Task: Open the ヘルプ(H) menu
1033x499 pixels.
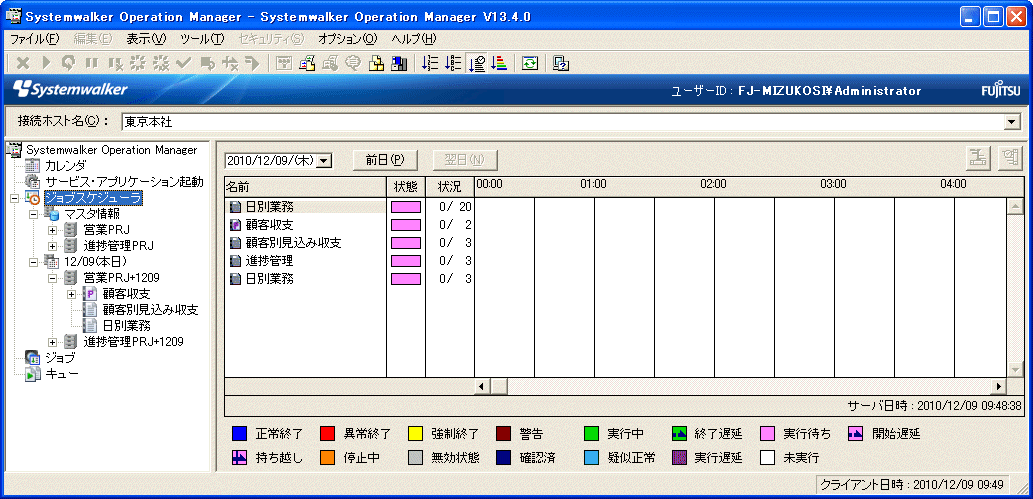Action: [x=414, y=39]
